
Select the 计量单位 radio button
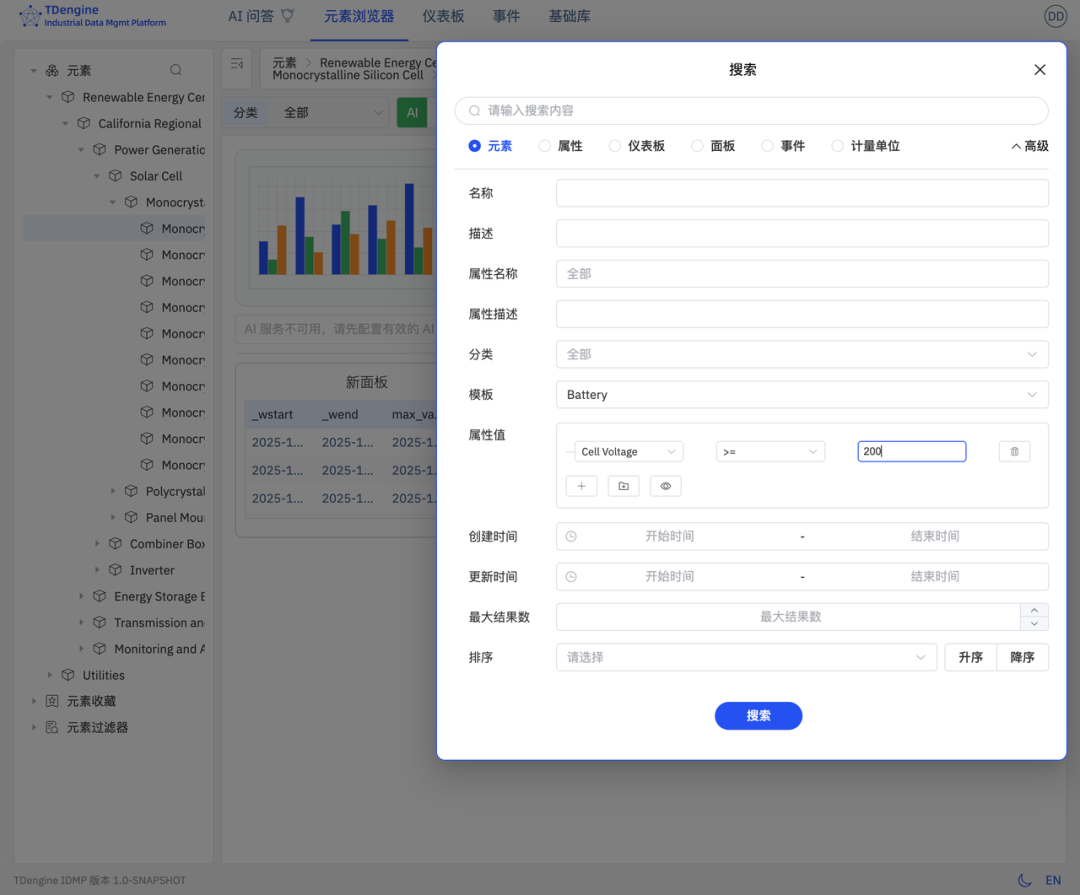pos(838,145)
